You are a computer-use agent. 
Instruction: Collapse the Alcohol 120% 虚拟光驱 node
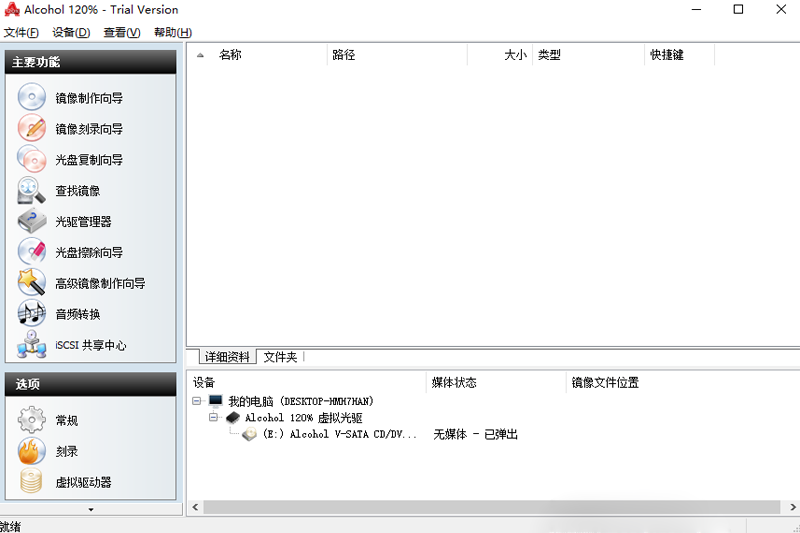[213, 418]
